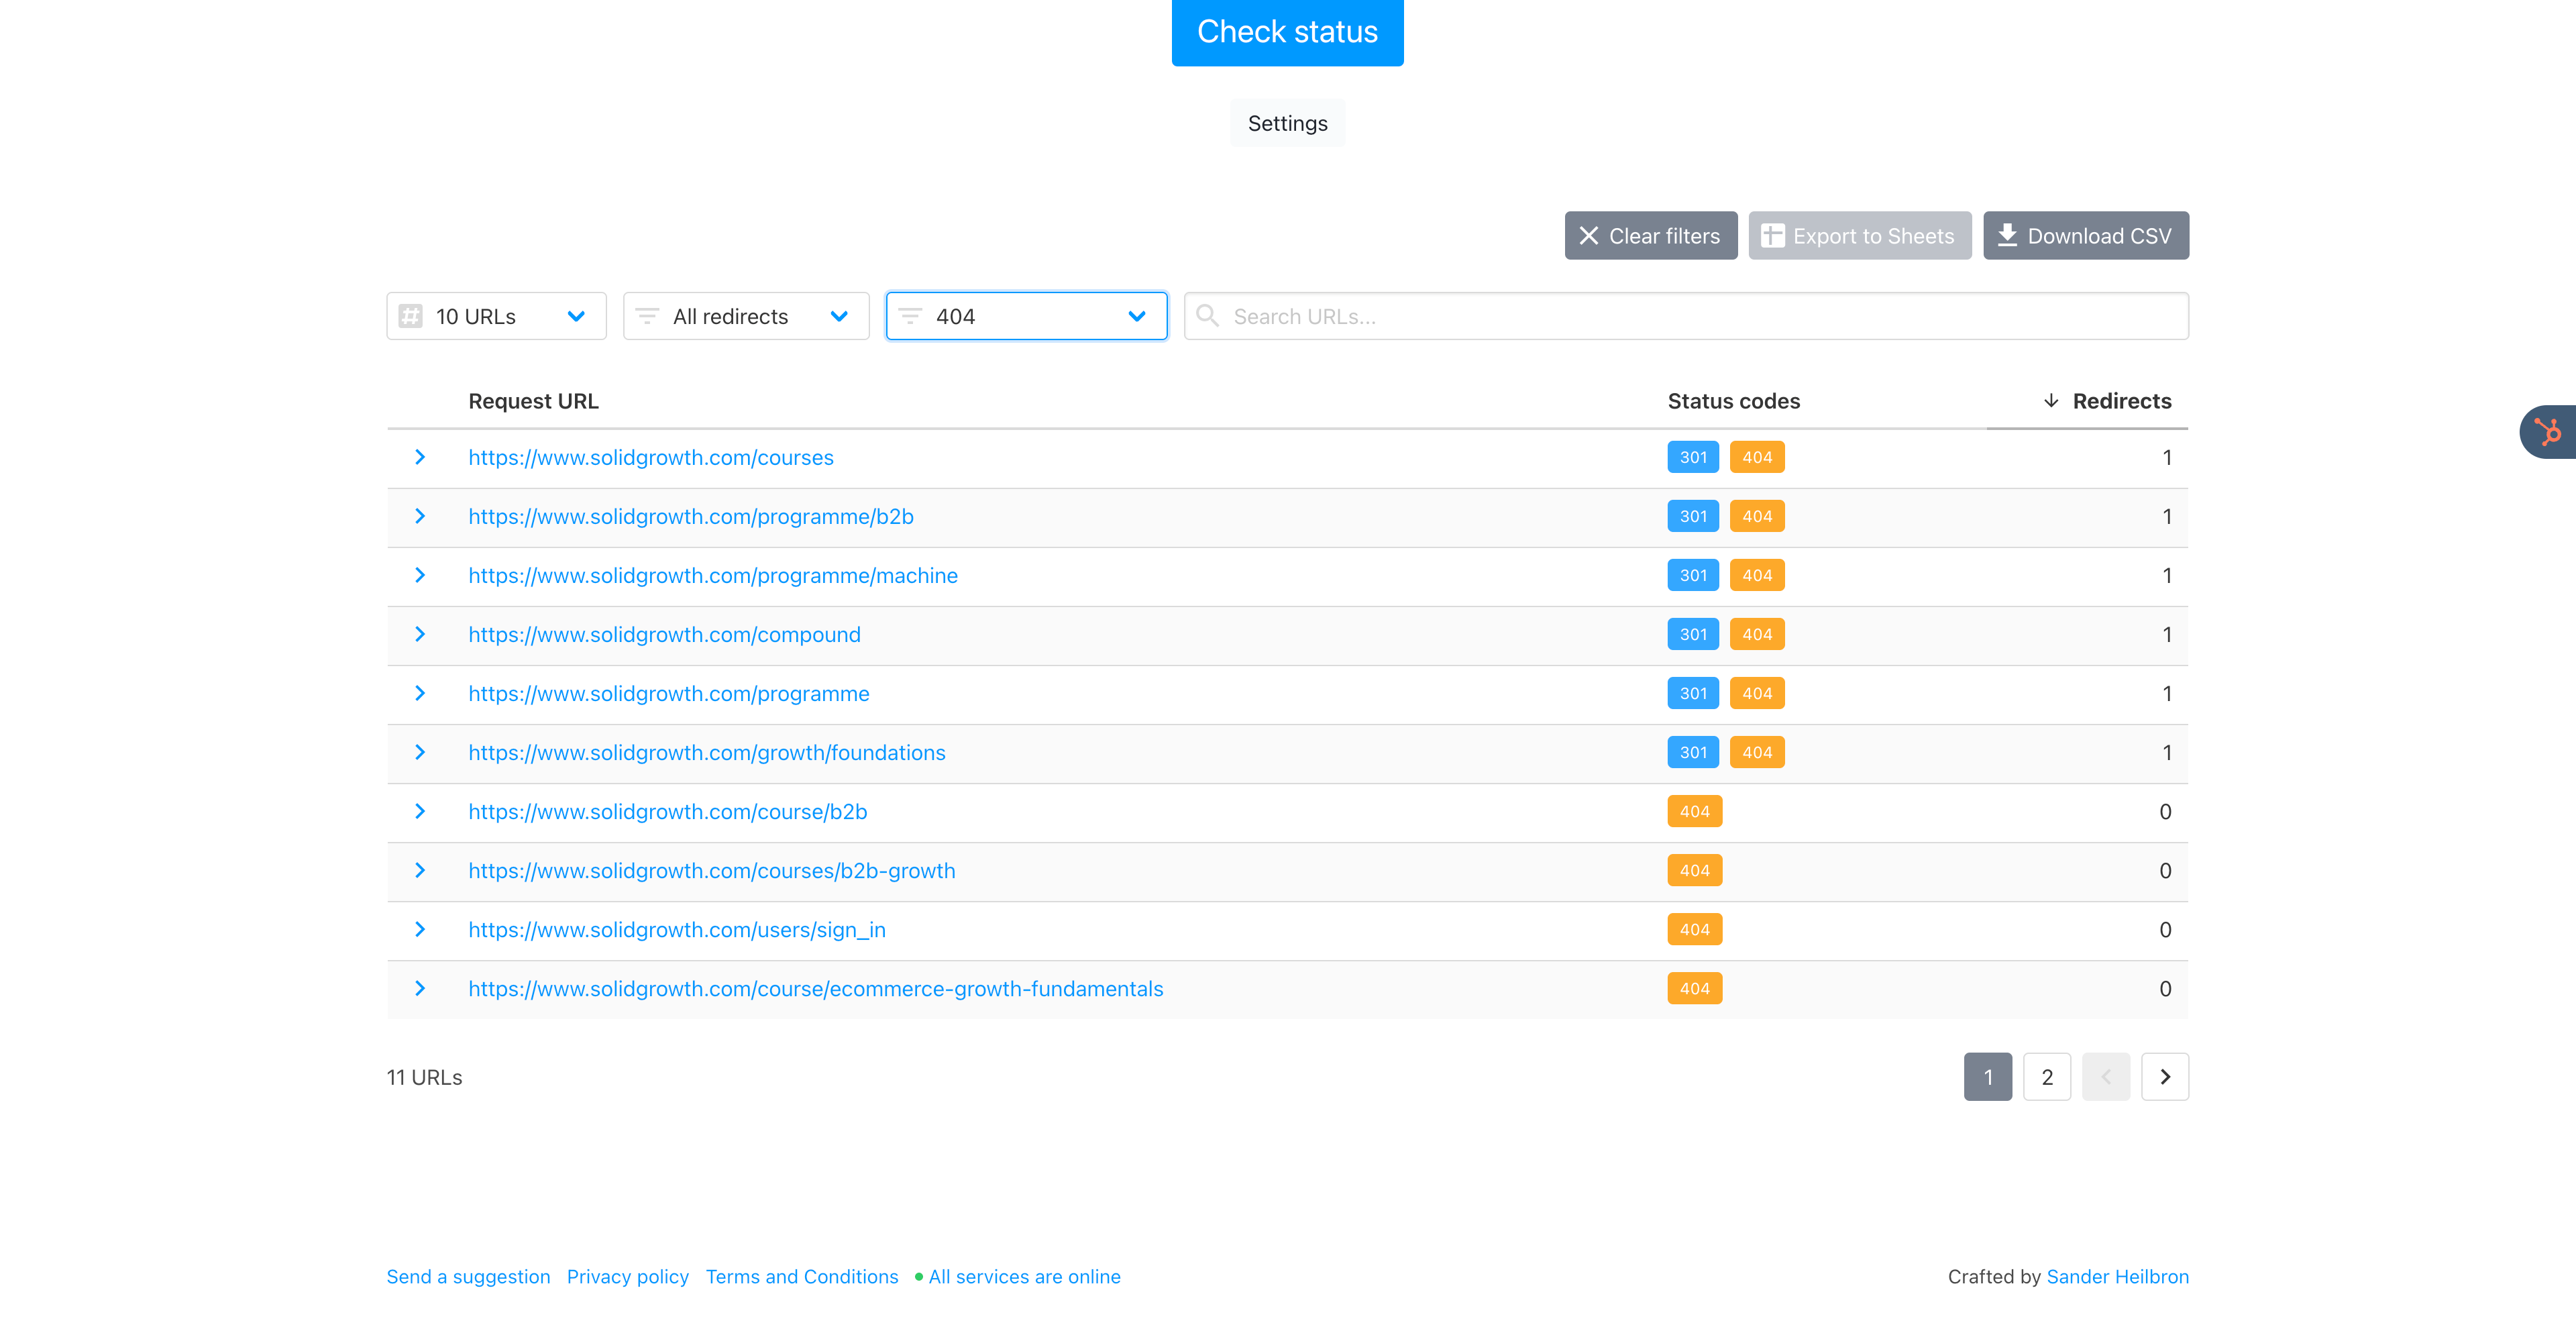The width and height of the screenshot is (2576, 1331).
Task: Open the Settings section
Action: tap(1287, 123)
